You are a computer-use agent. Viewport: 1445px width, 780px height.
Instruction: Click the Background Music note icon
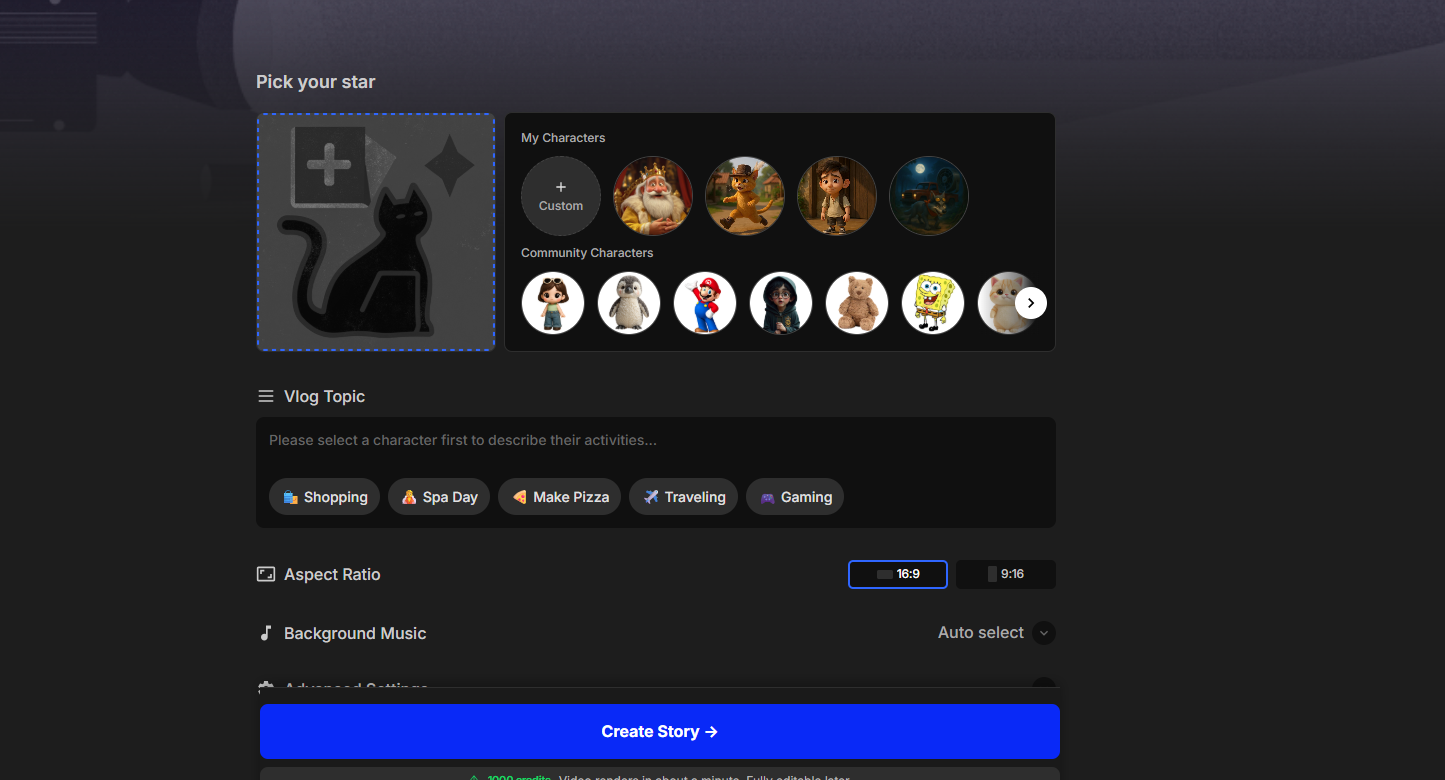266,633
